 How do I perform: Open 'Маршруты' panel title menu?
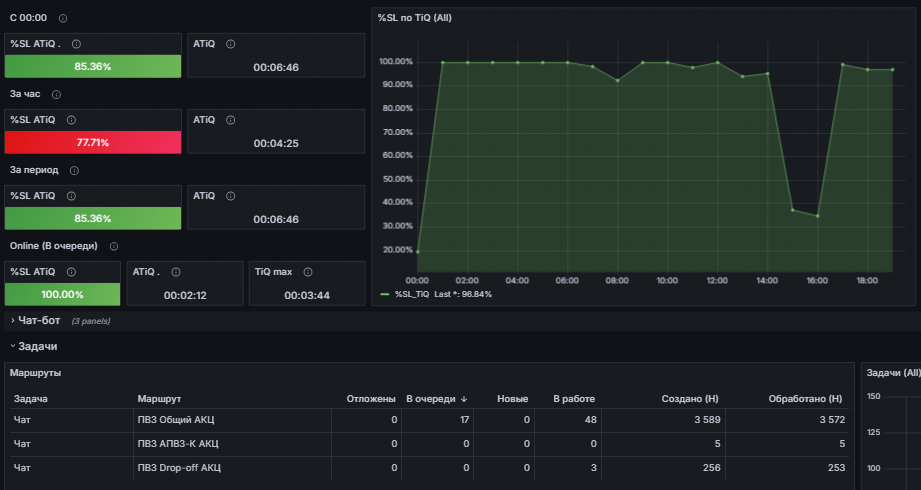(x=35, y=373)
